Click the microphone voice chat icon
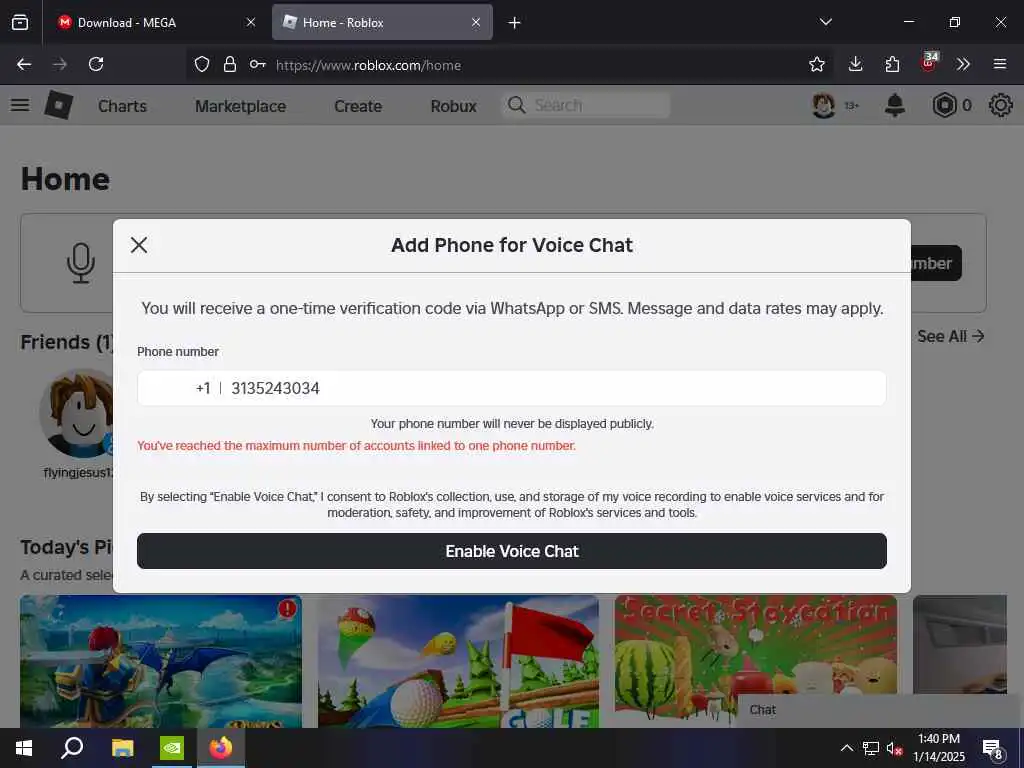This screenshot has height=768, width=1024. click(x=80, y=263)
